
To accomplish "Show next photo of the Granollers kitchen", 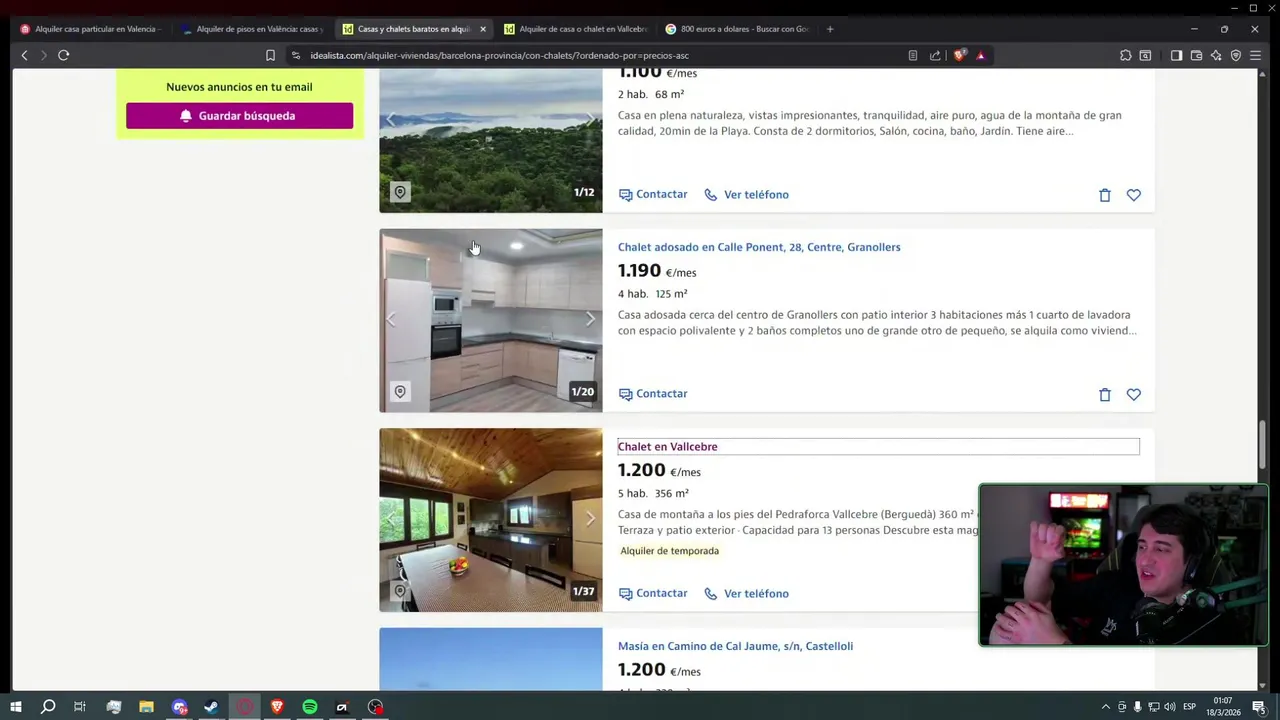I will pyautogui.click(x=590, y=319).
